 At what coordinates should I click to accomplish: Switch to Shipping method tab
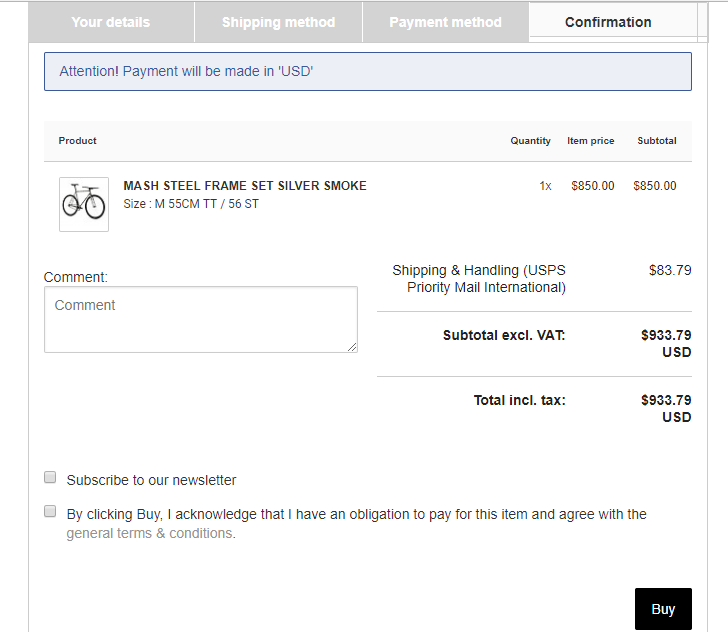278,22
